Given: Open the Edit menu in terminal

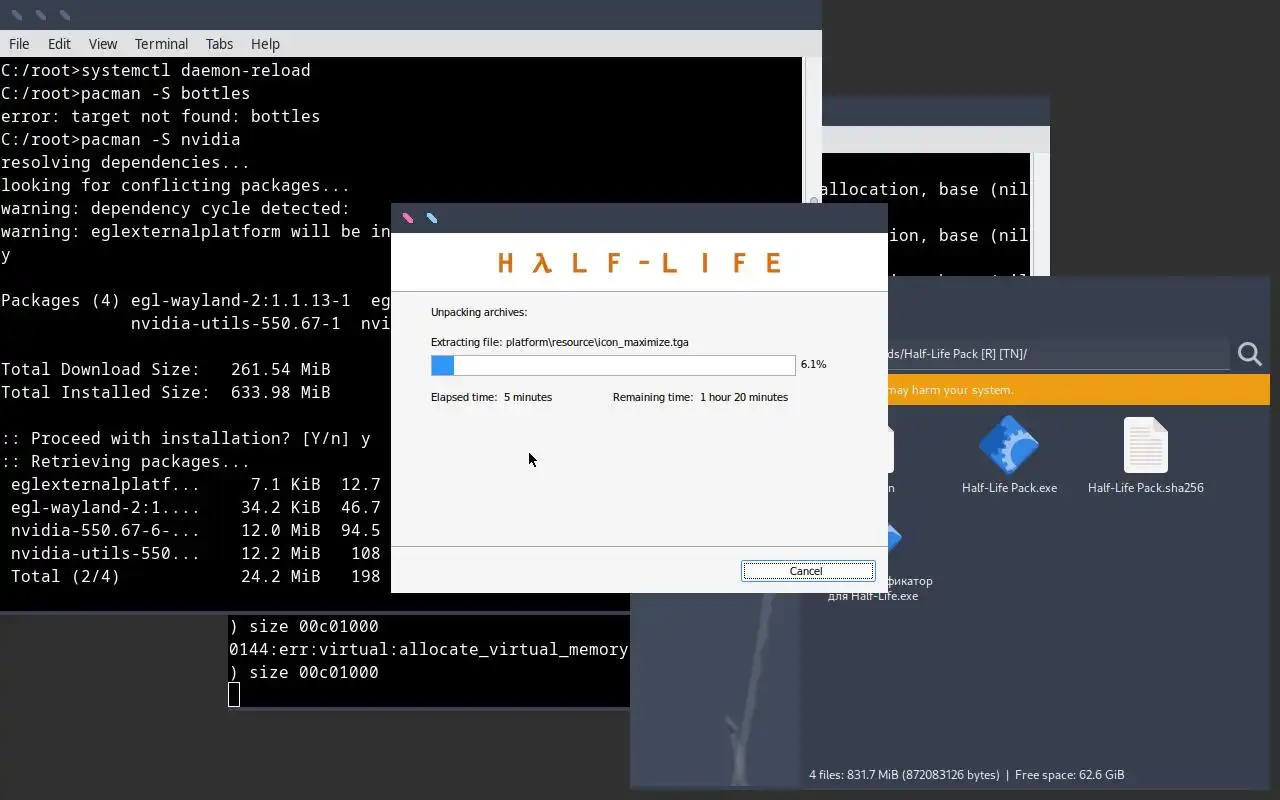Looking at the screenshot, I should [59, 44].
